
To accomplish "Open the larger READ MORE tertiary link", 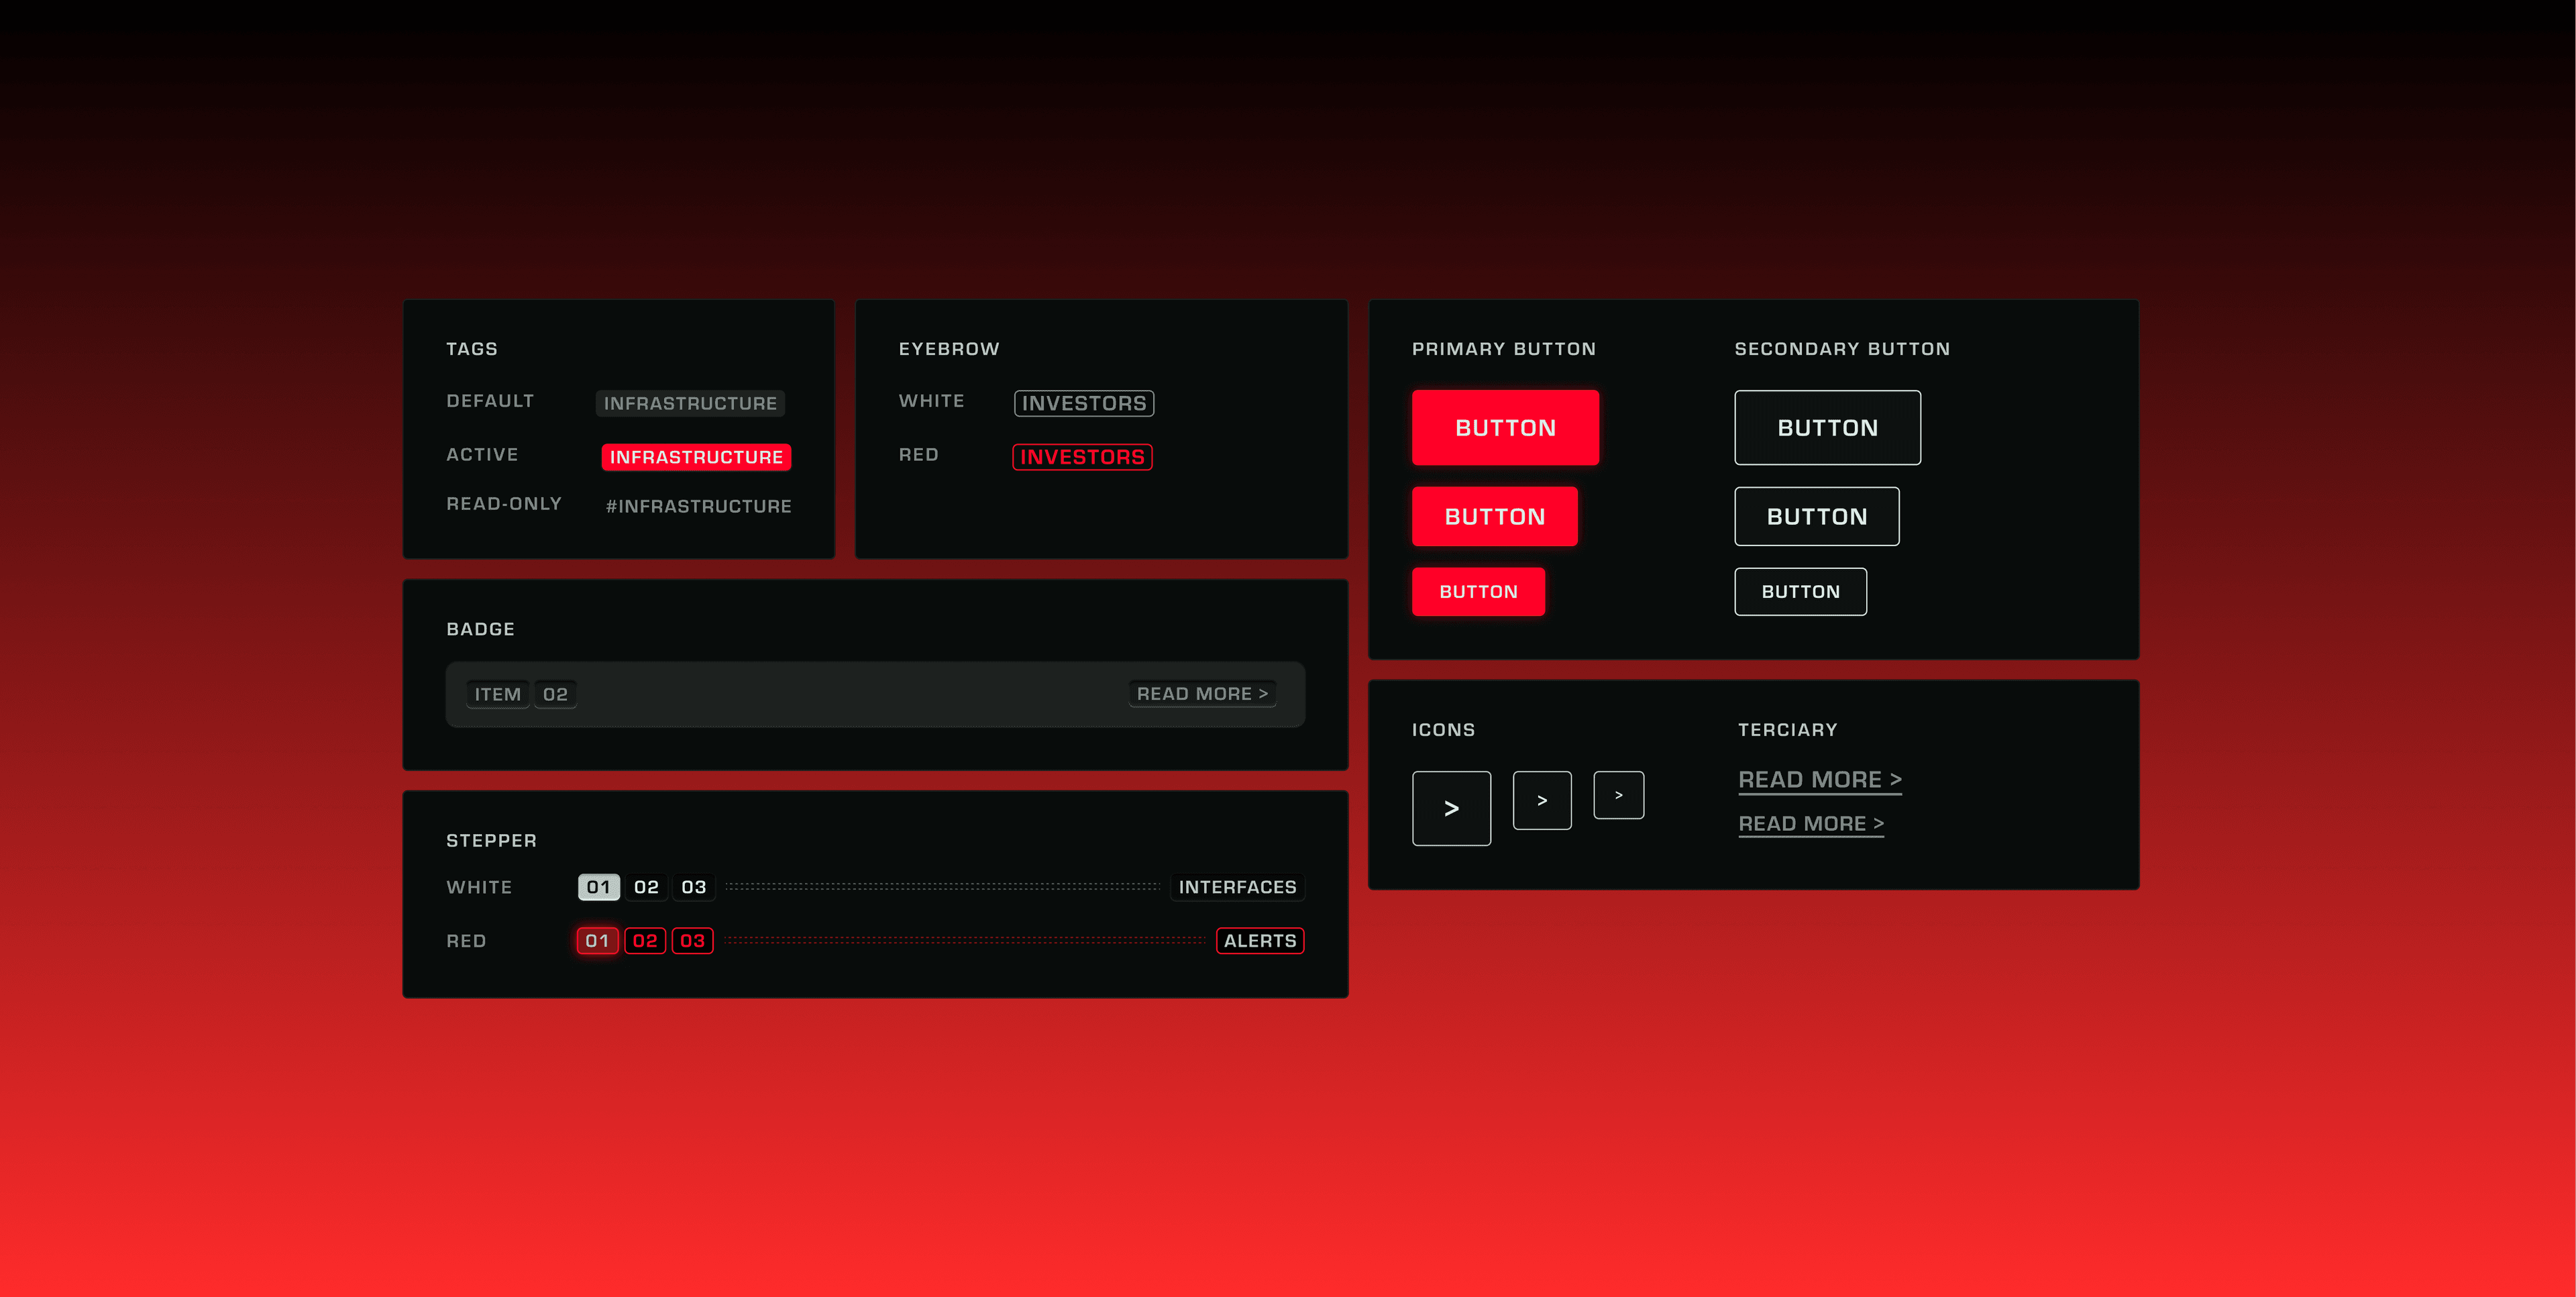I will pyautogui.click(x=1820, y=780).
